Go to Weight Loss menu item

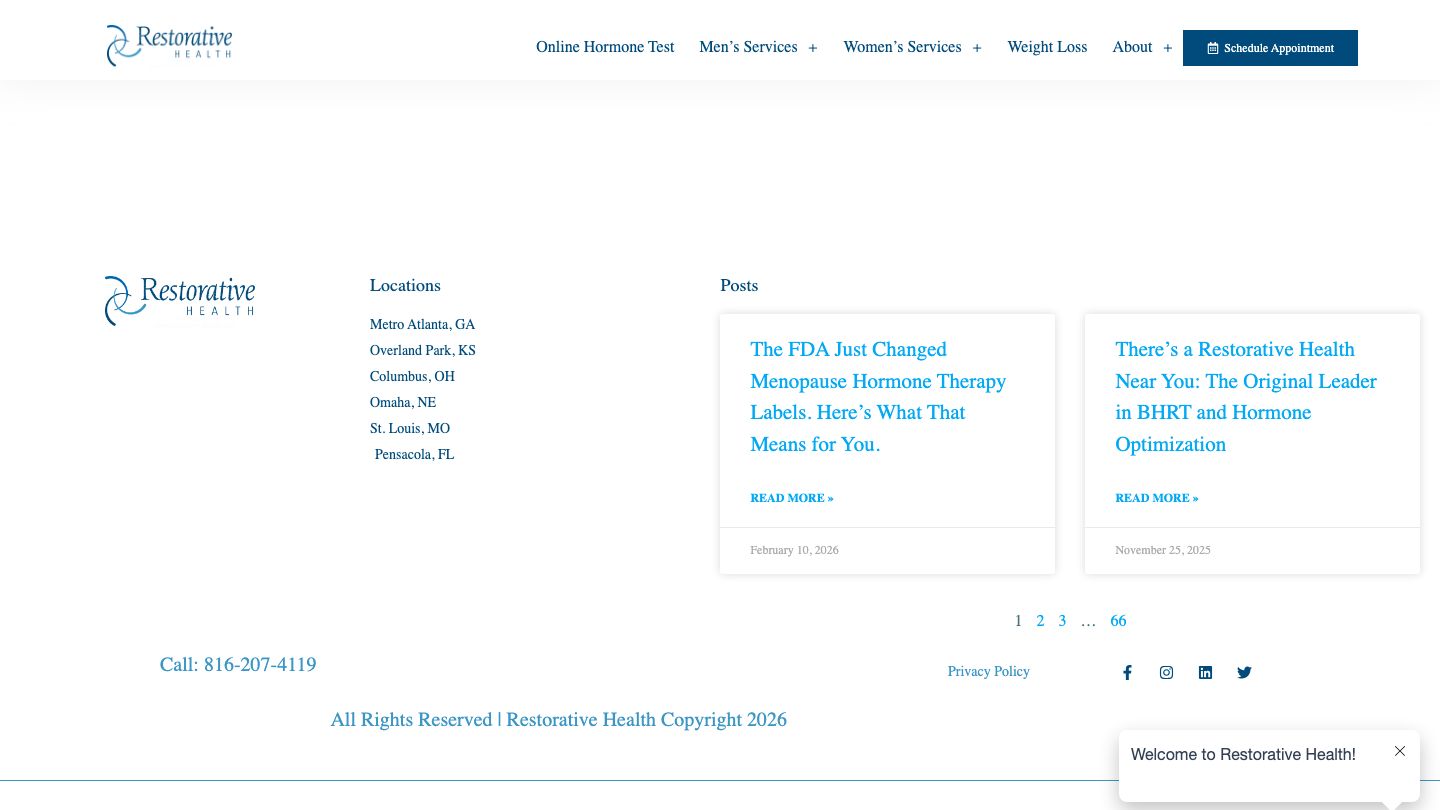tap(1047, 47)
